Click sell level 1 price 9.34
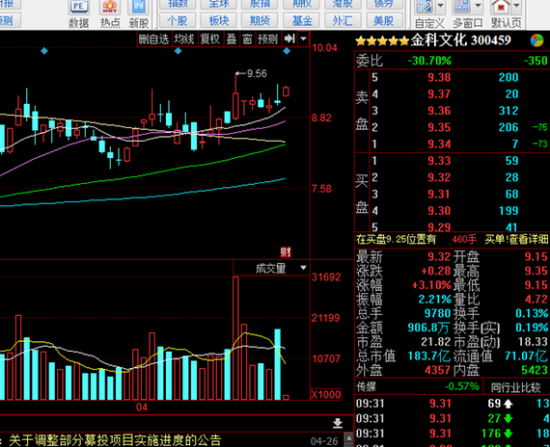 pos(439,144)
